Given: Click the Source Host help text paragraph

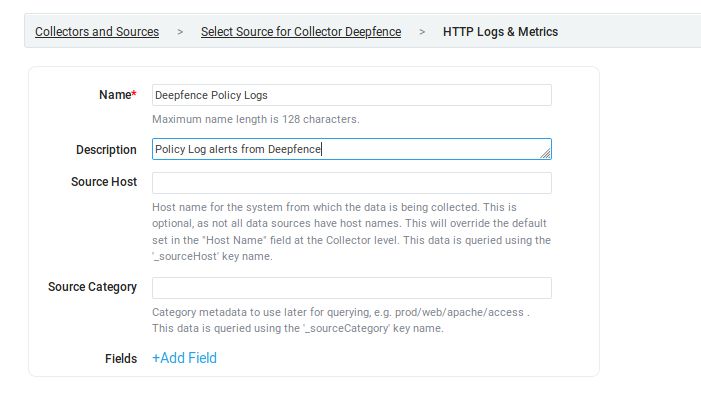Looking at the screenshot, I should click(351, 232).
